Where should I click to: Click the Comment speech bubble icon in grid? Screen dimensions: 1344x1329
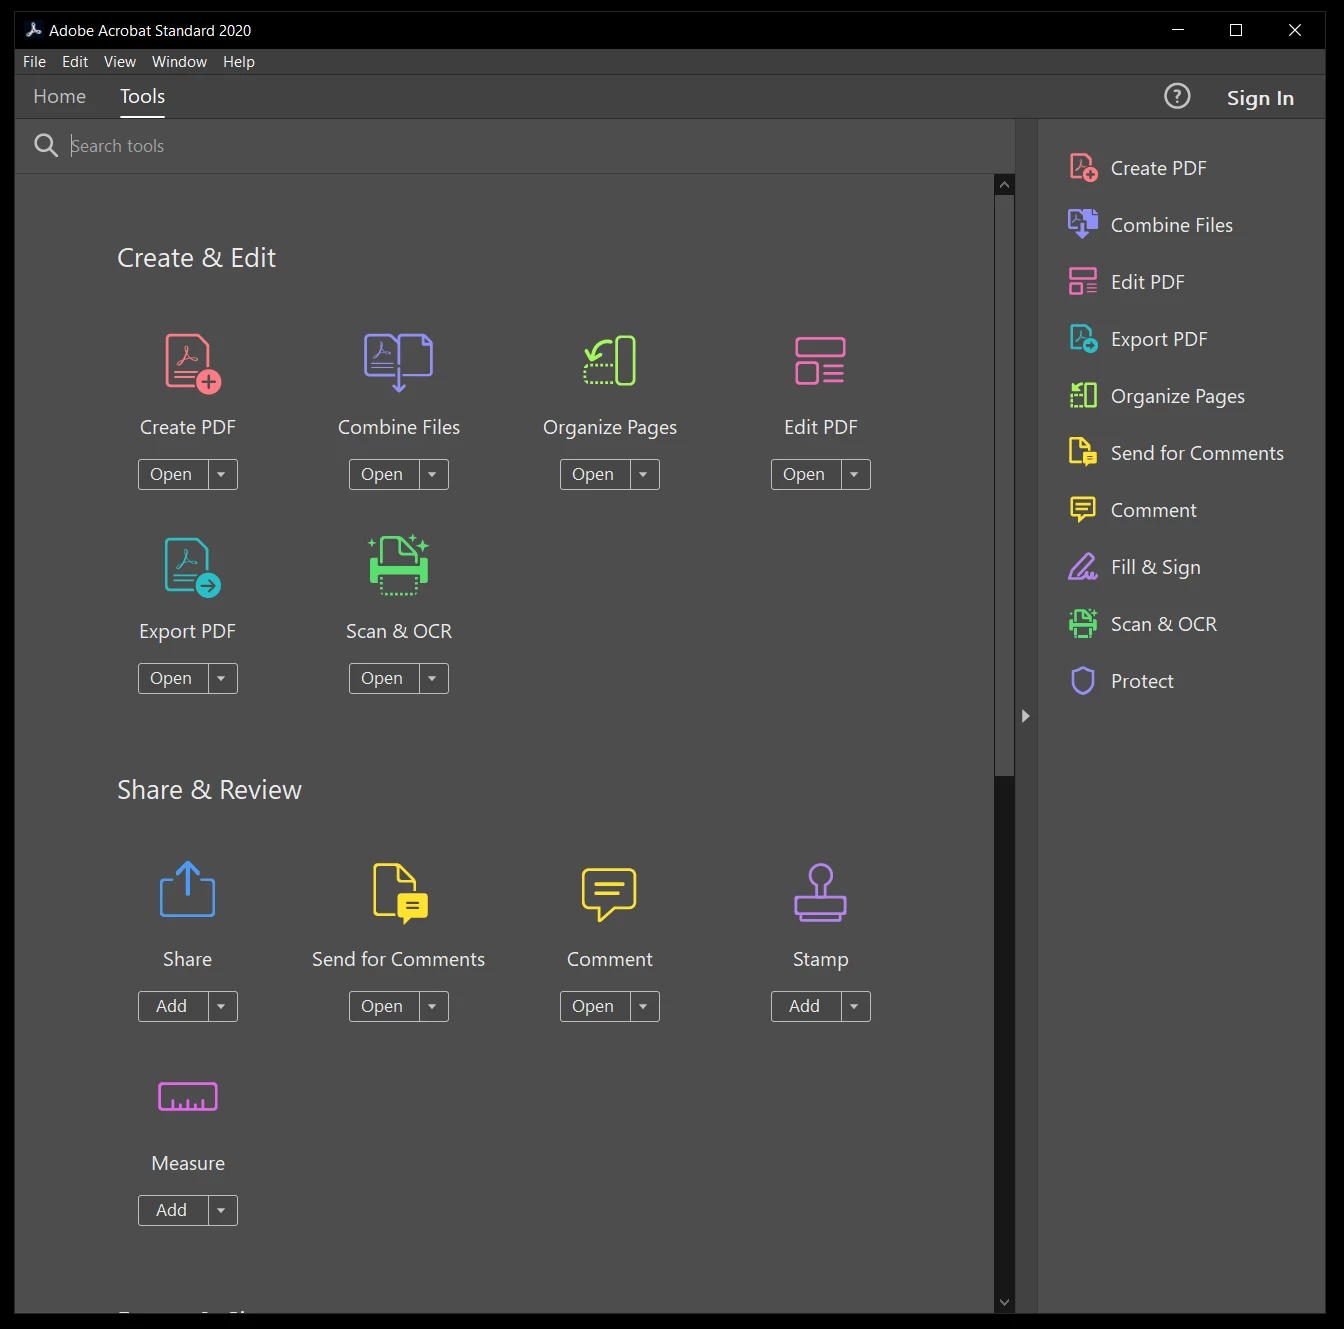coord(609,894)
